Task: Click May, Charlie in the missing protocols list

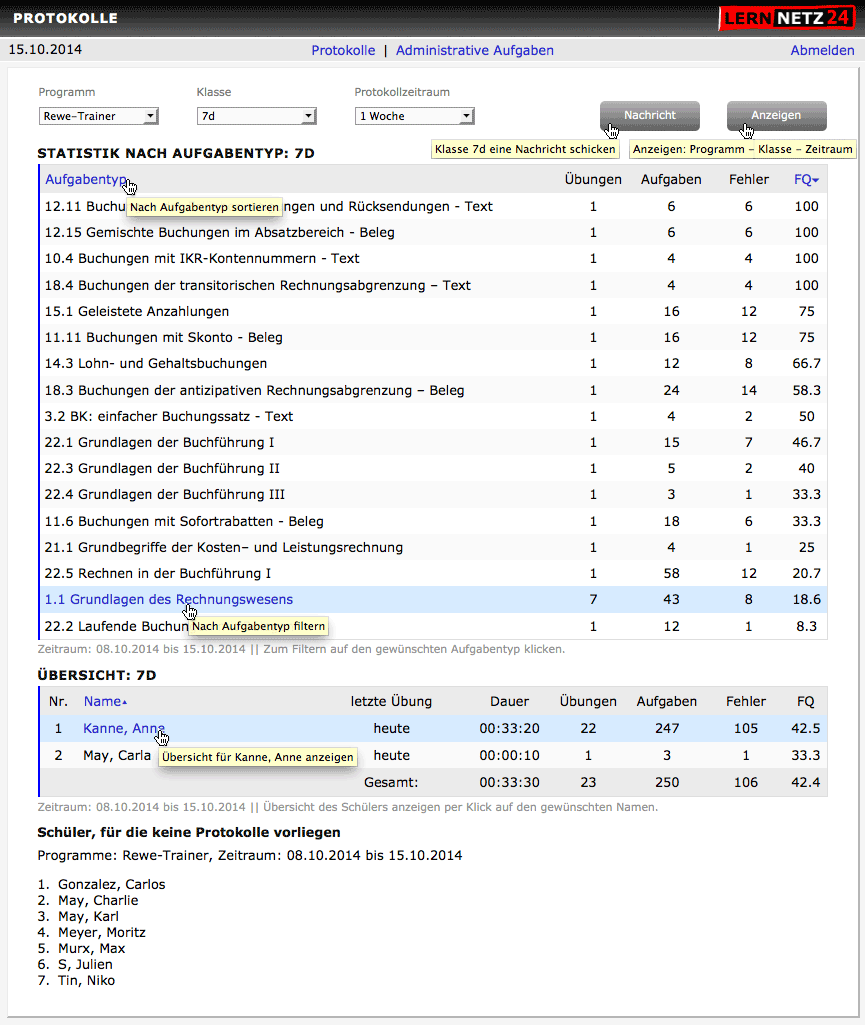Action: [x=98, y=900]
